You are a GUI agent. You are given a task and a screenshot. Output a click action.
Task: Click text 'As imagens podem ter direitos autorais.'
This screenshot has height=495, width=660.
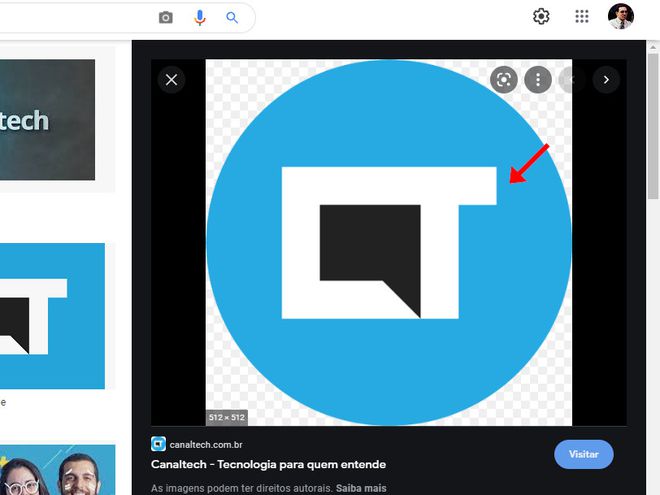tap(242, 488)
